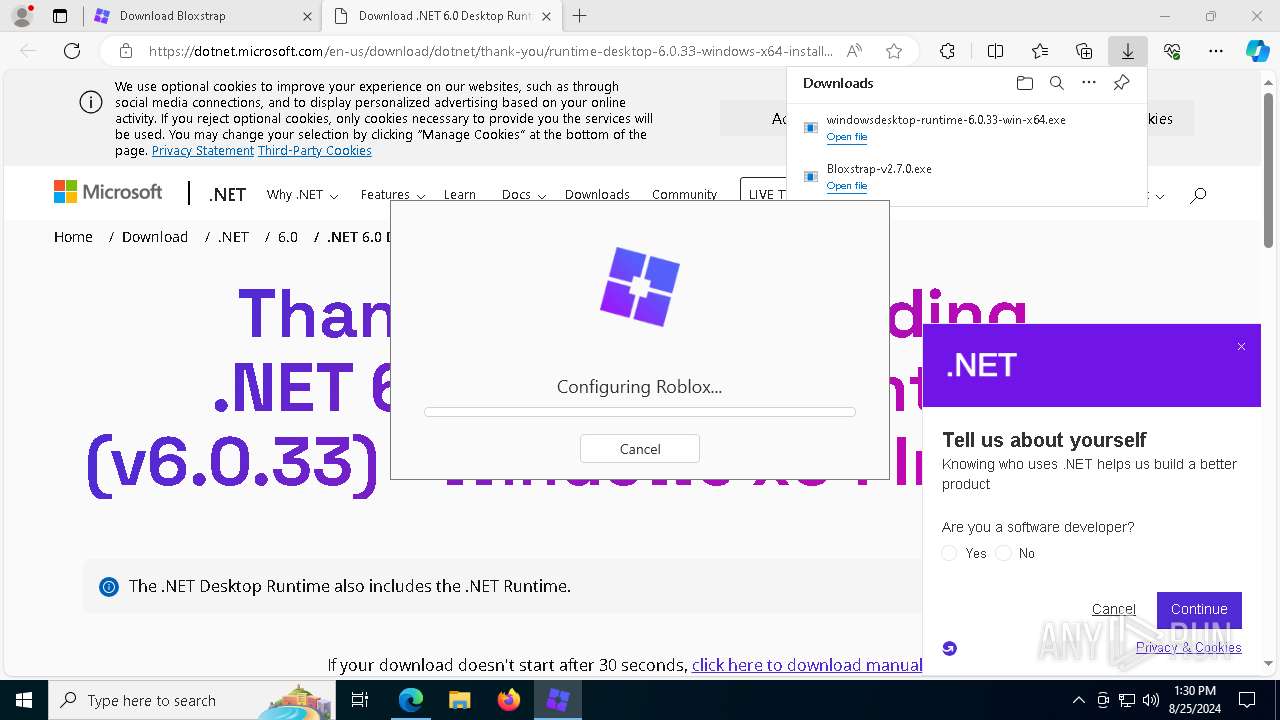Open the Copilot sidebar icon

click(1257, 51)
